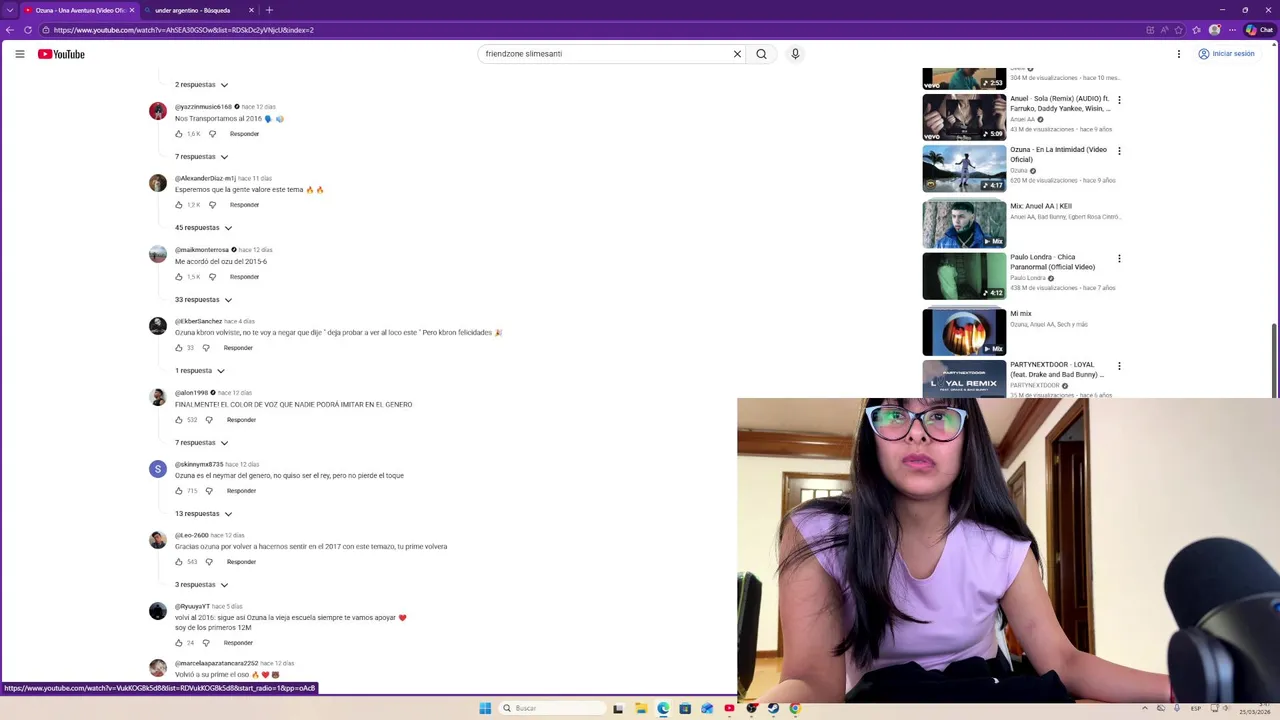This screenshot has width=1280, height=720.
Task: Like the comment by @Leo-2600
Action: pyautogui.click(x=179, y=562)
